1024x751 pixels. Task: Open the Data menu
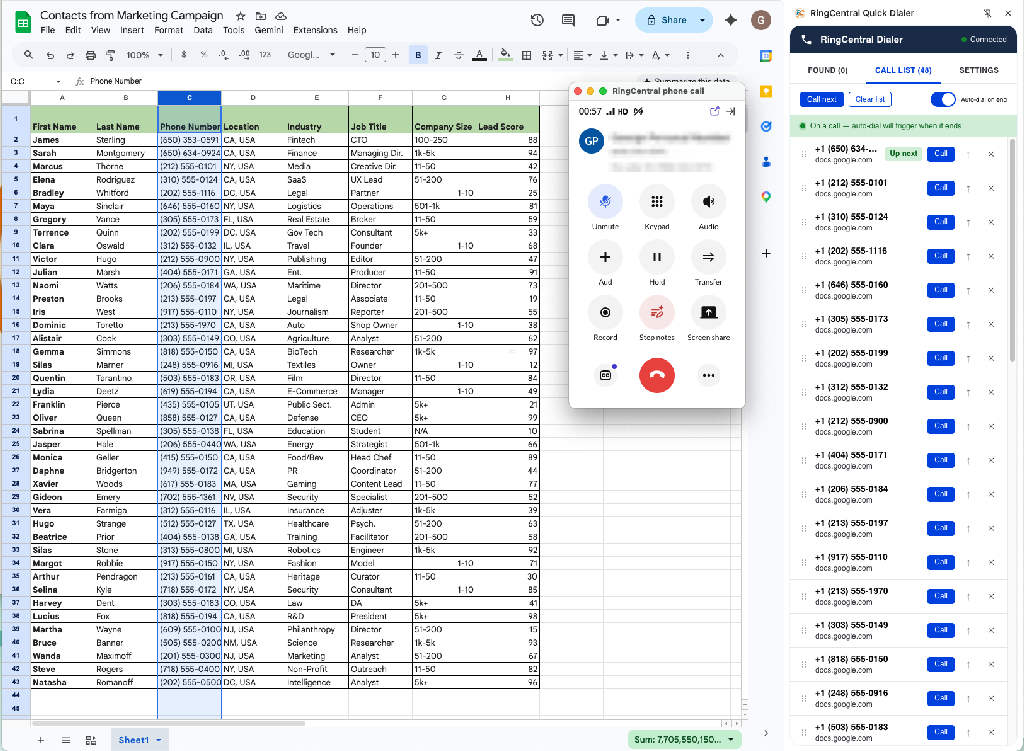pos(203,30)
